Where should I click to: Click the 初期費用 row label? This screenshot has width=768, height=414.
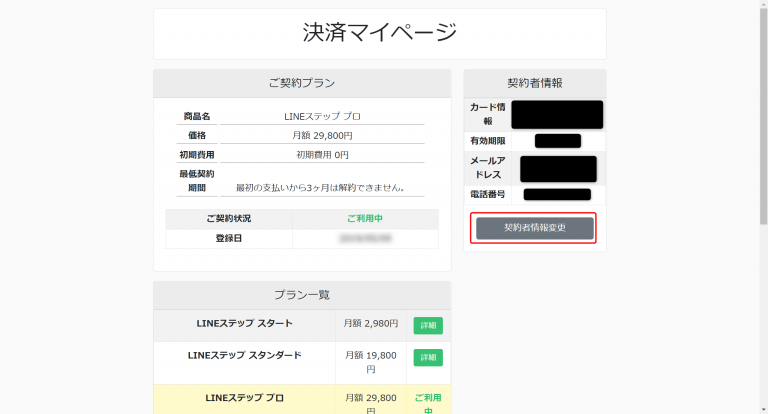pyautogui.click(x=197, y=155)
